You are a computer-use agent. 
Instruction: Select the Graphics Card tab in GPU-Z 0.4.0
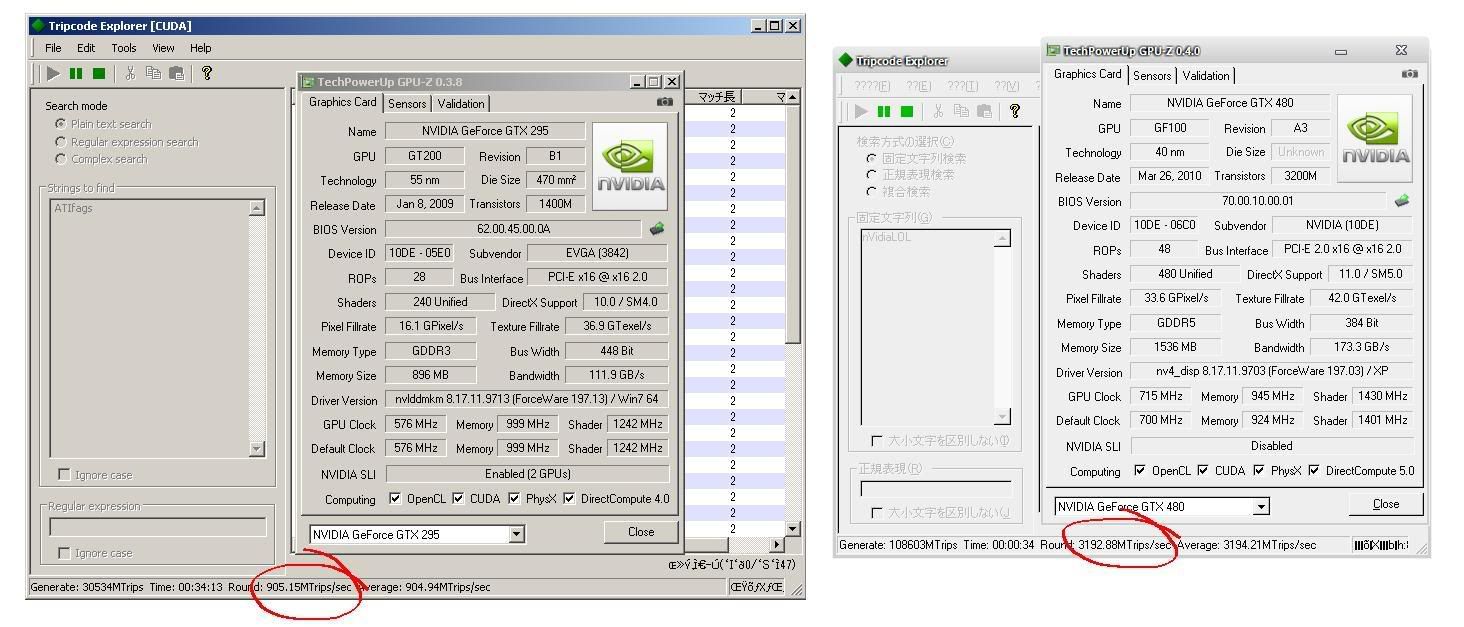pos(1088,74)
